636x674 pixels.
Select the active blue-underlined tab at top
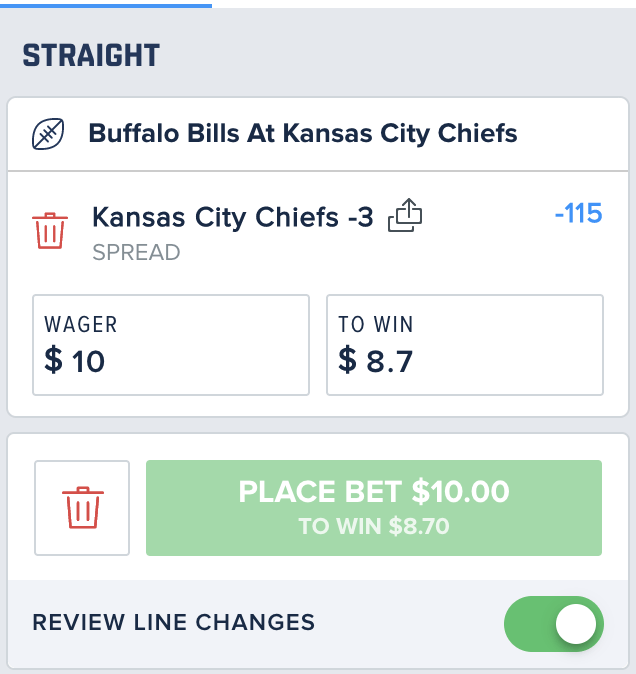[x=106, y=4]
